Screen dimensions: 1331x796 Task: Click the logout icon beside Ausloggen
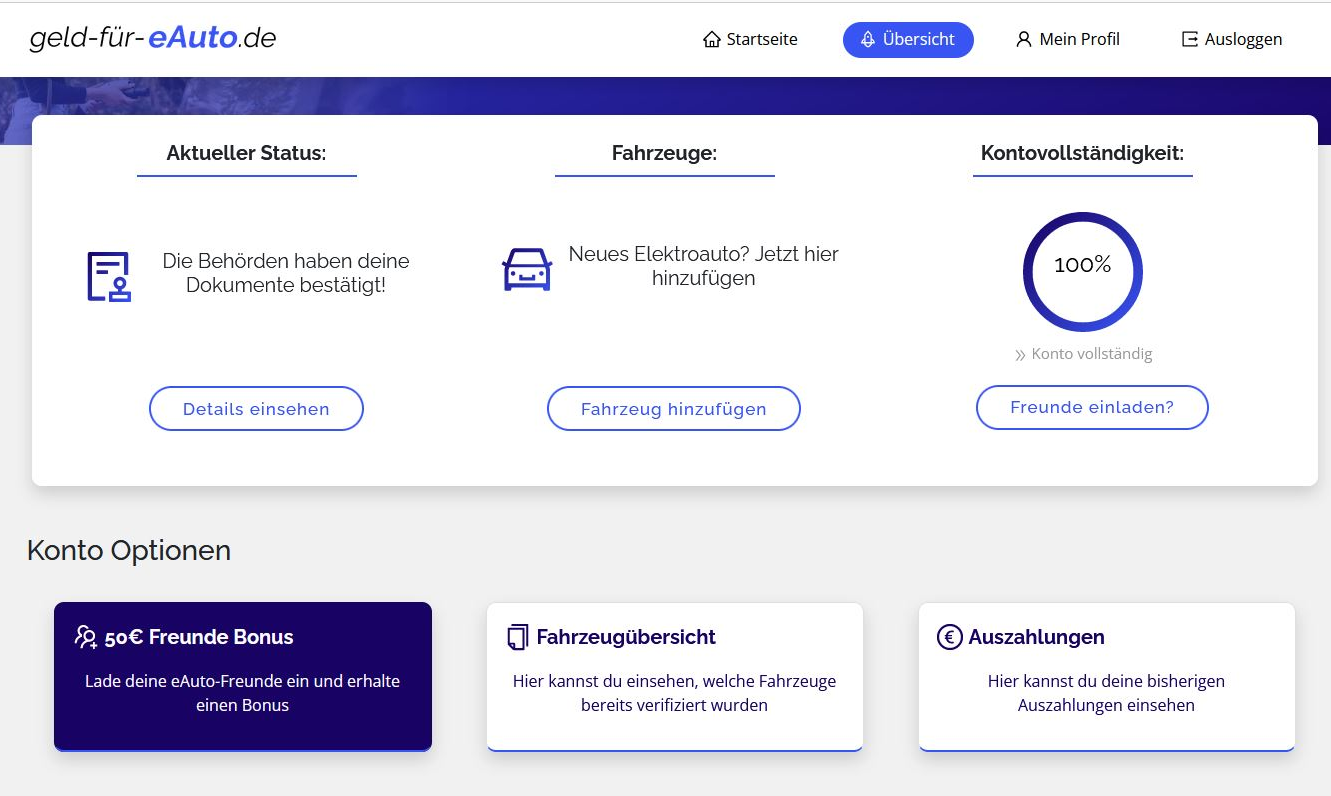[1189, 40]
